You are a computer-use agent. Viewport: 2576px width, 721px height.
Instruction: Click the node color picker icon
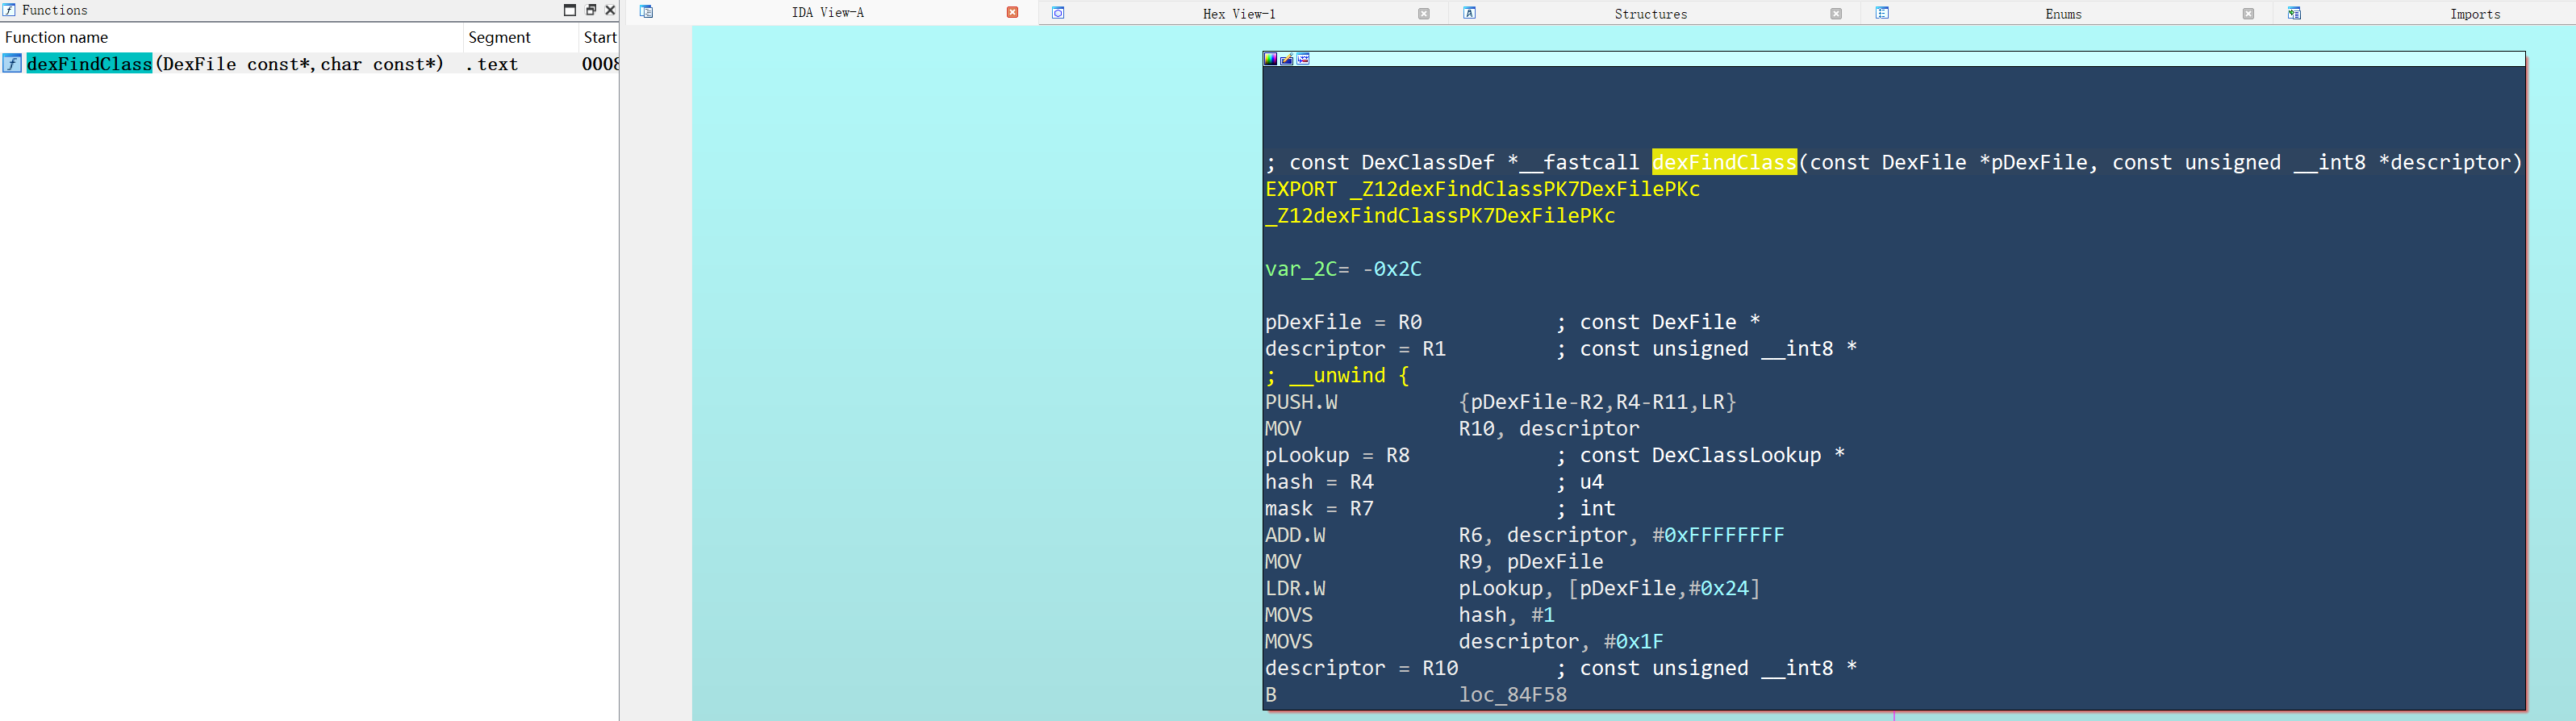[x=1270, y=59]
